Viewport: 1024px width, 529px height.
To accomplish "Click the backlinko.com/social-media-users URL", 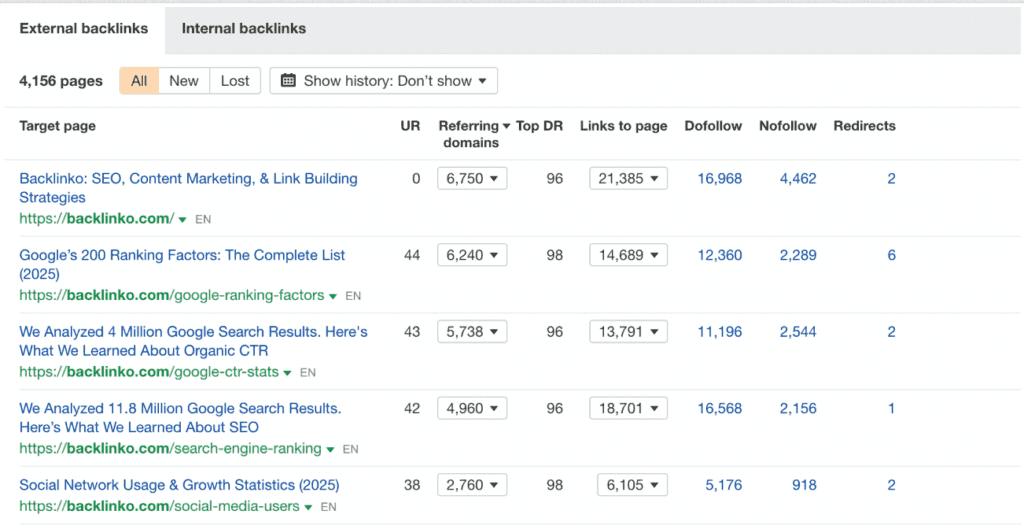I will tap(159, 506).
